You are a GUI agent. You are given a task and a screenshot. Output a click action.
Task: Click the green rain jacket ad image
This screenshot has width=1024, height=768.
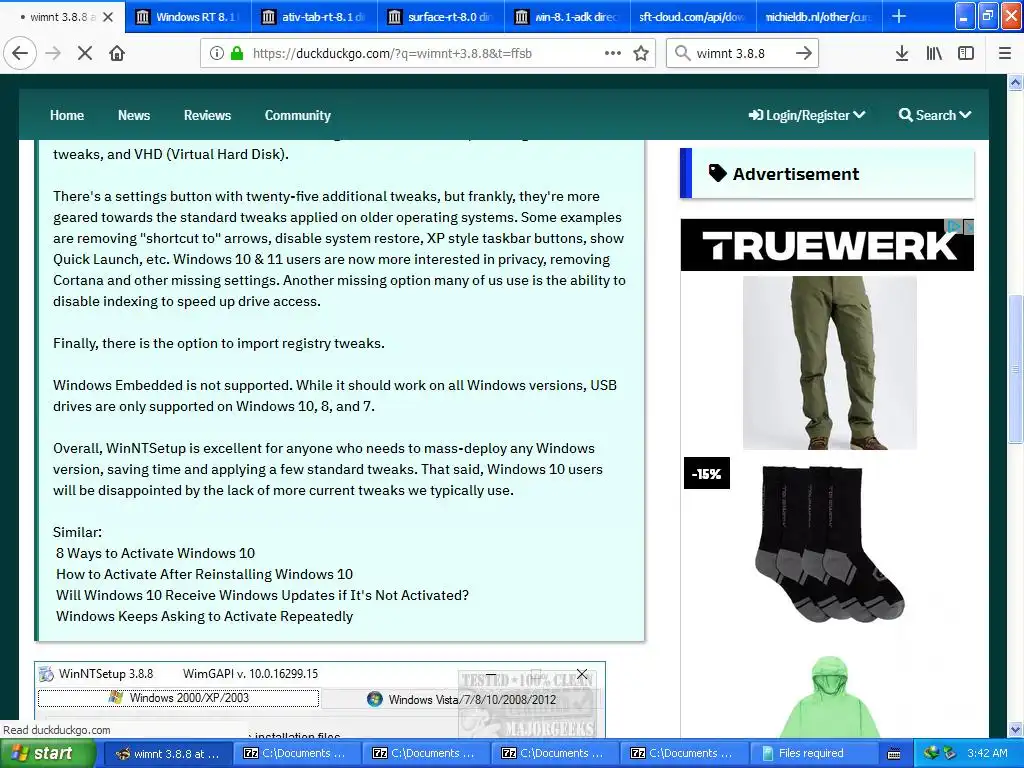click(x=829, y=697)
